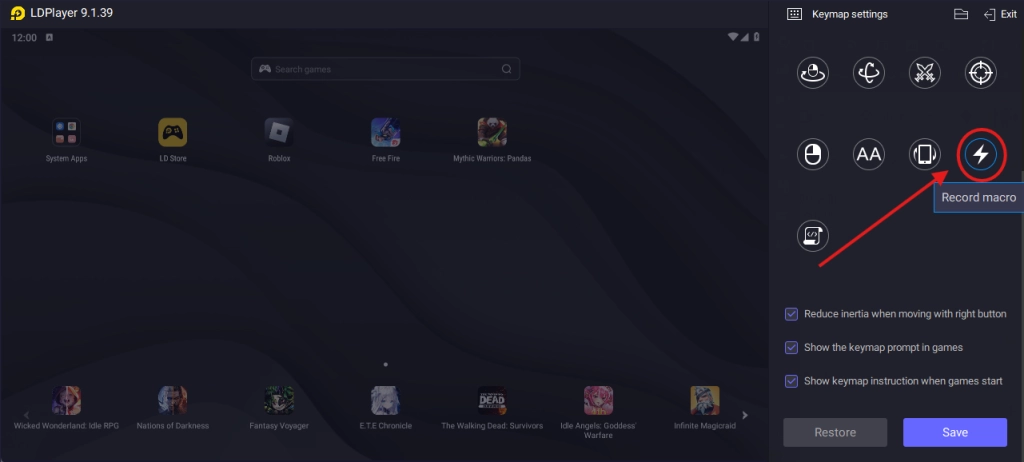Click the Record macro lightning icon
The width and height of the screenshot is (1024, 462).
click(x=981, y=155)
